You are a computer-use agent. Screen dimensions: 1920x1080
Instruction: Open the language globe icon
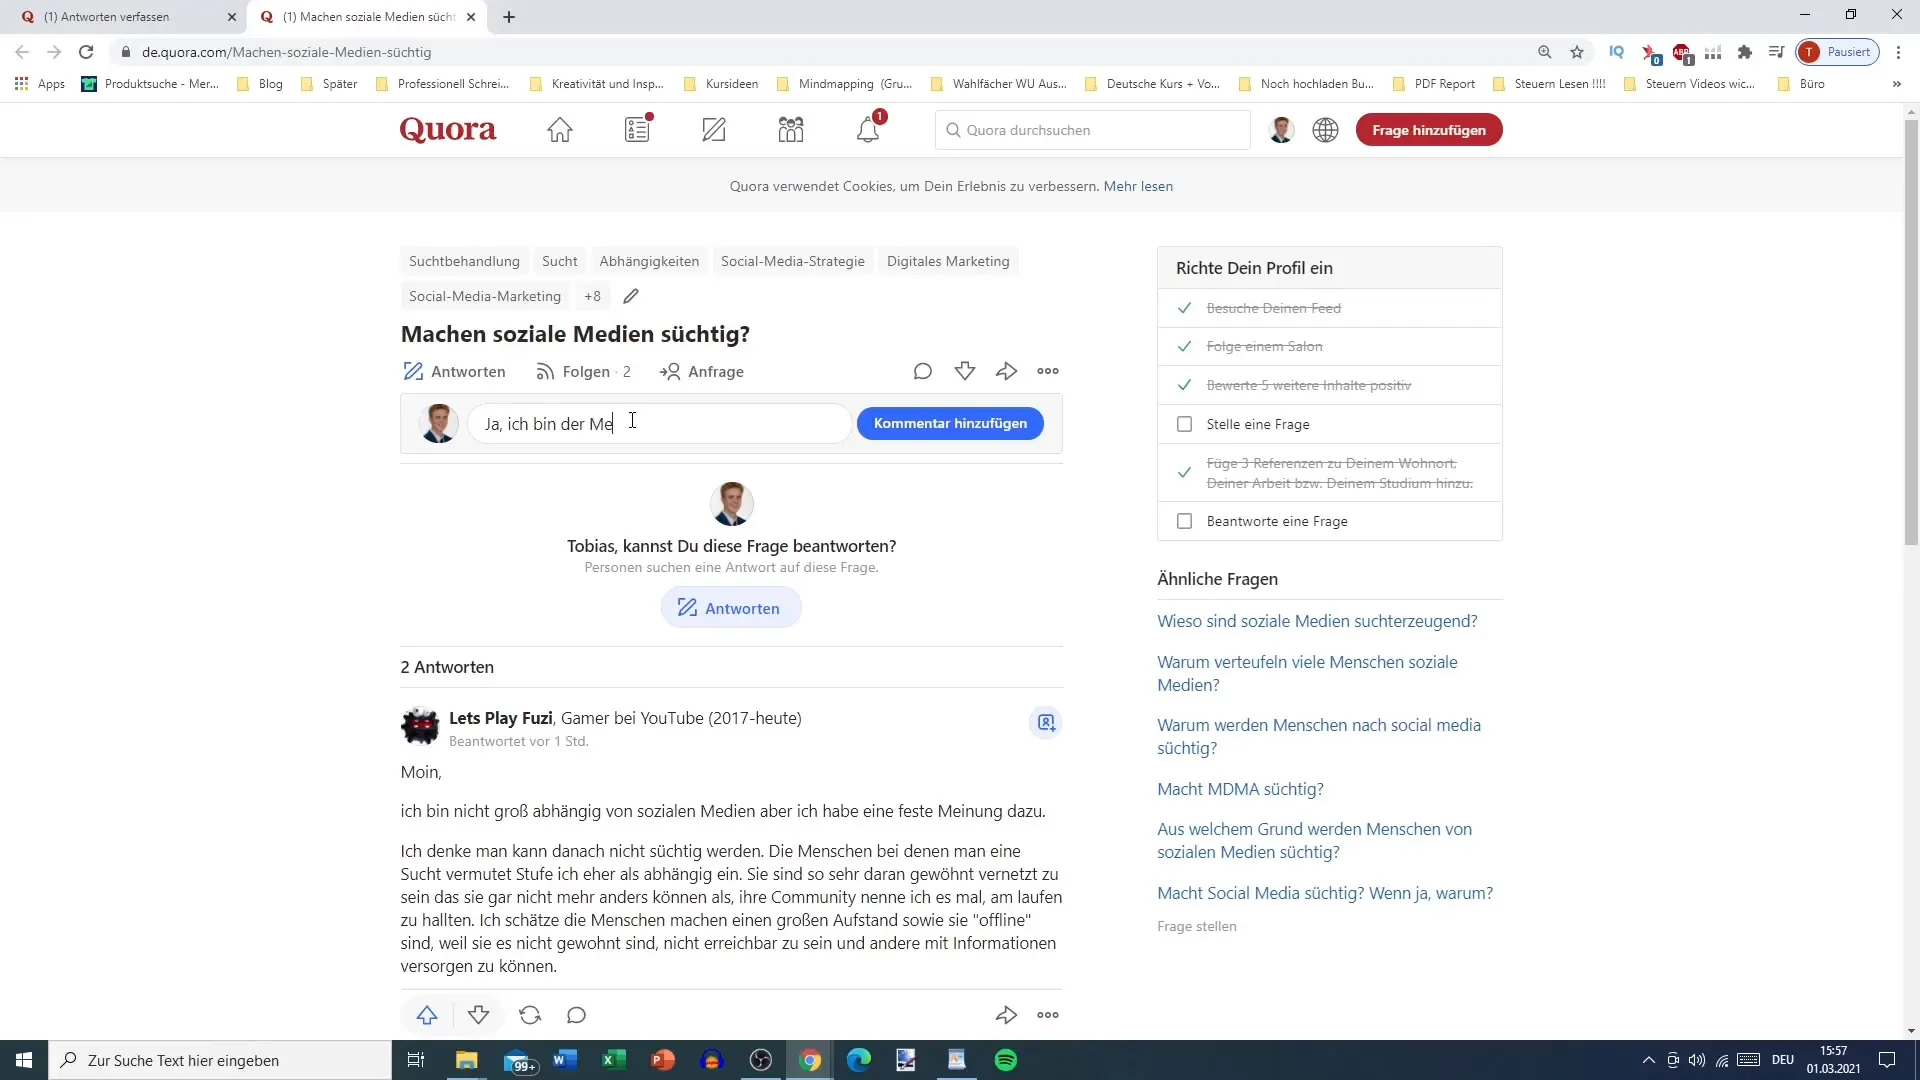1326,130
